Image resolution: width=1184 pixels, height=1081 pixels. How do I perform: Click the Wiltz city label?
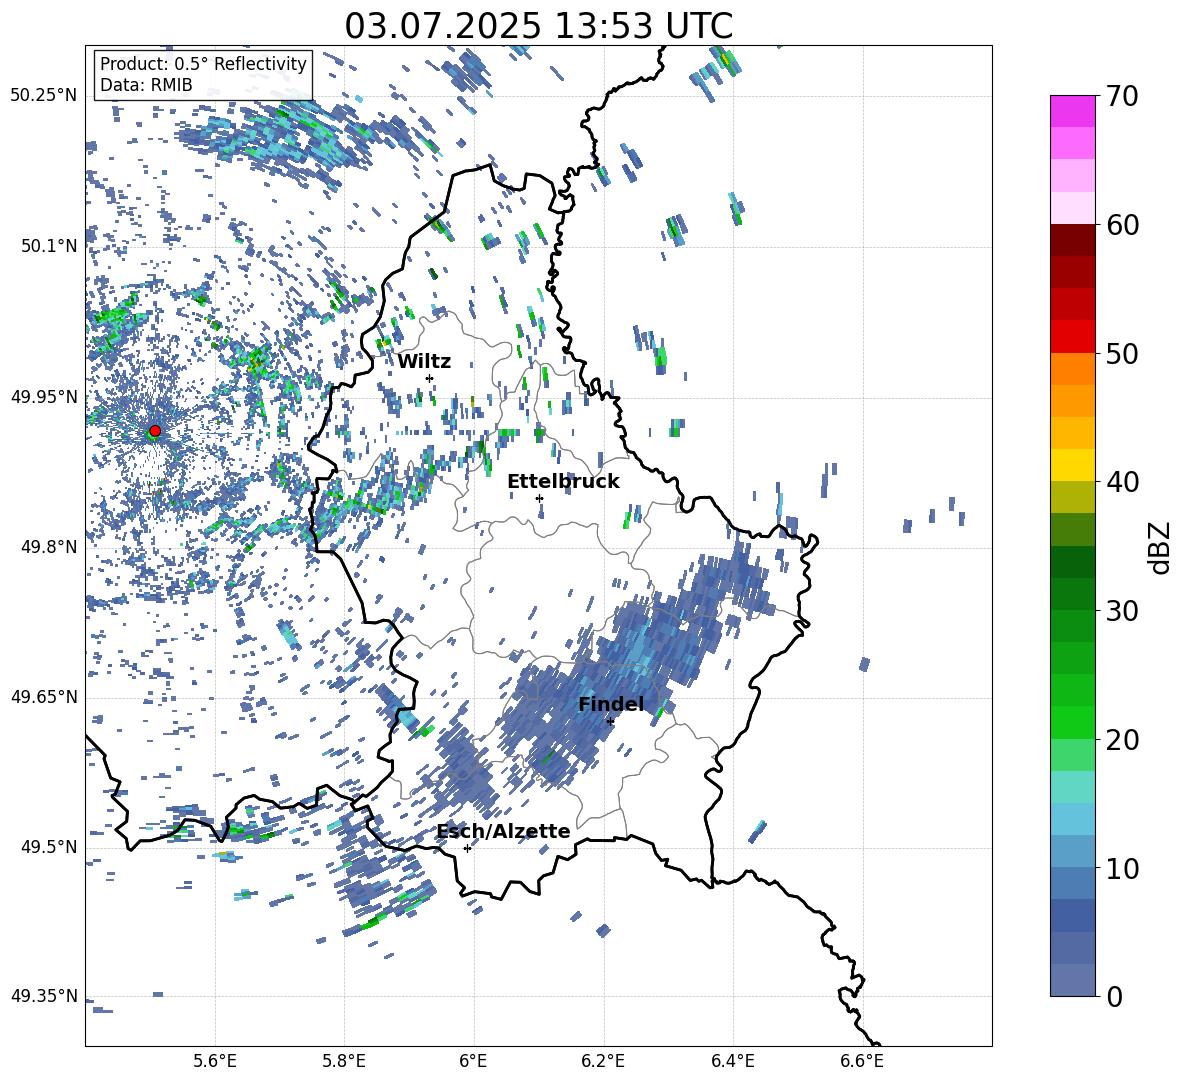point(424,362)
